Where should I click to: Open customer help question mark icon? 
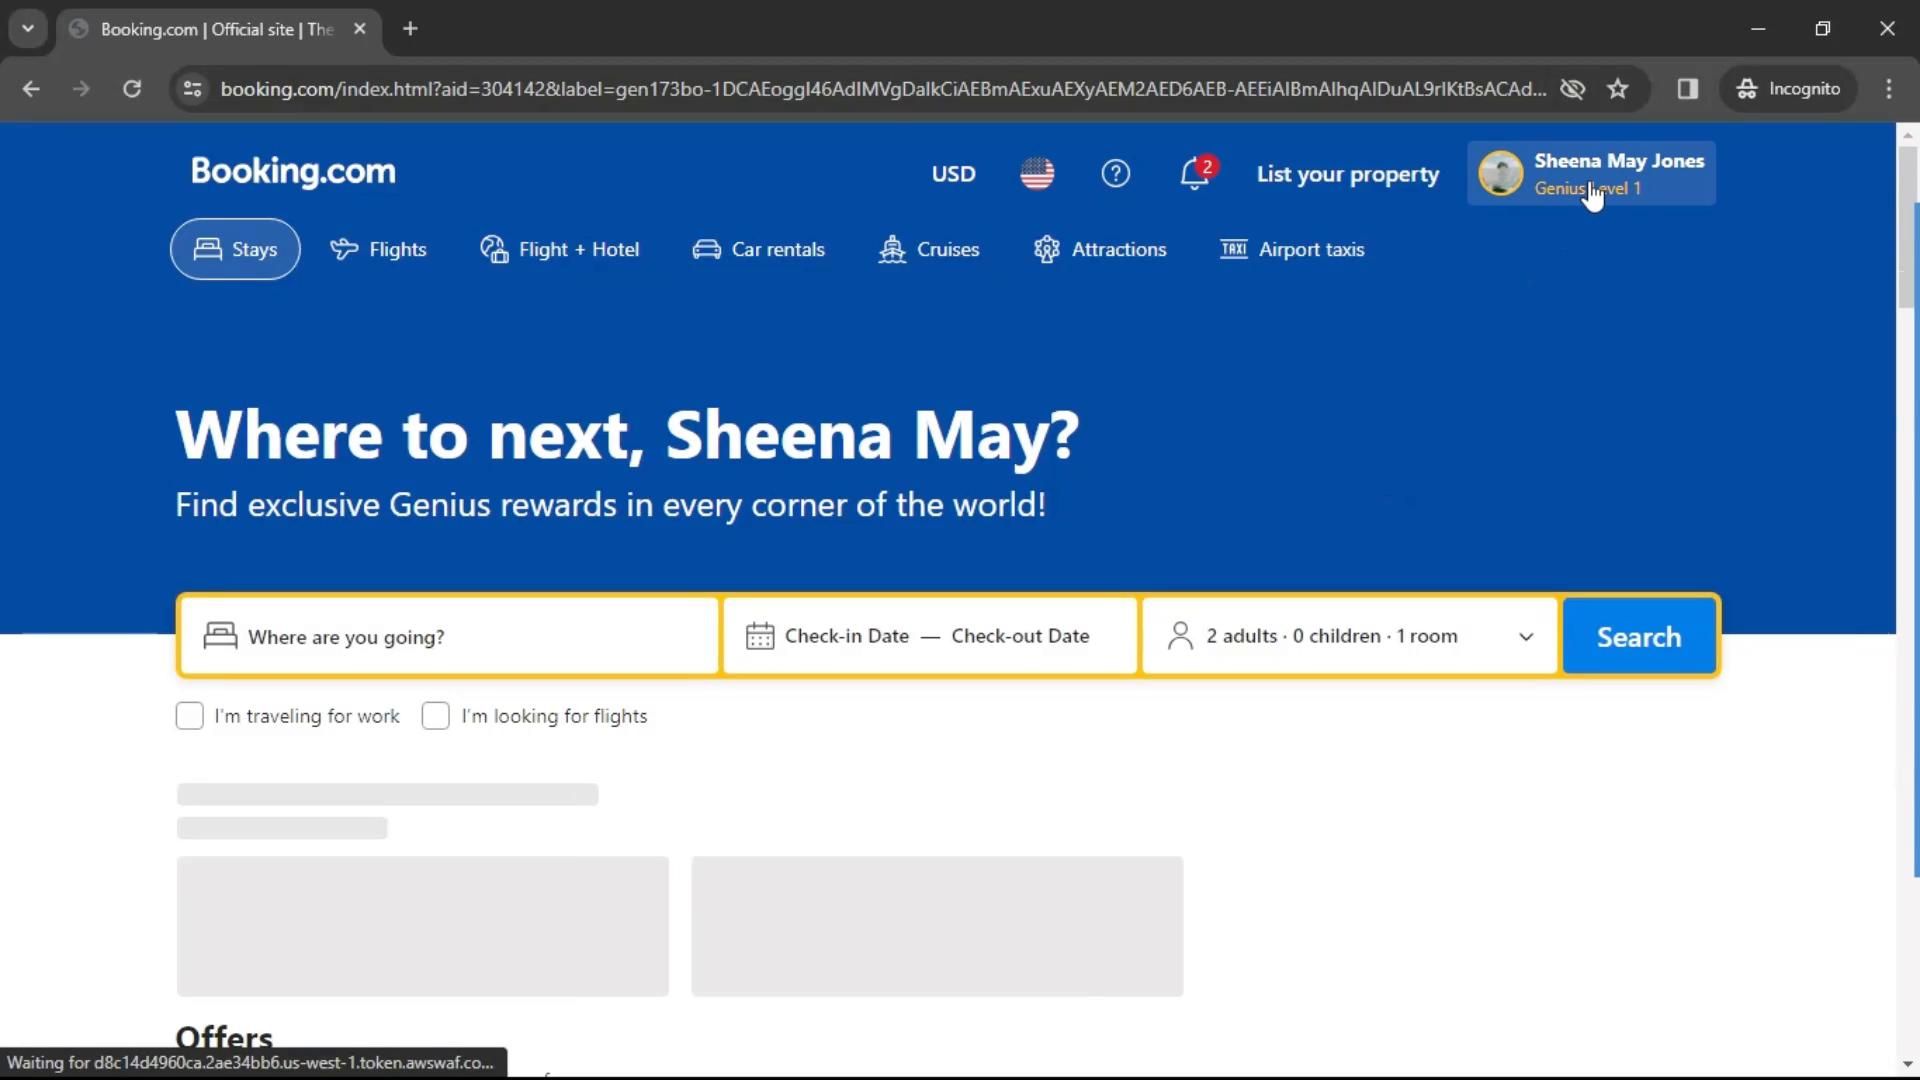[x=1115, y=174]
